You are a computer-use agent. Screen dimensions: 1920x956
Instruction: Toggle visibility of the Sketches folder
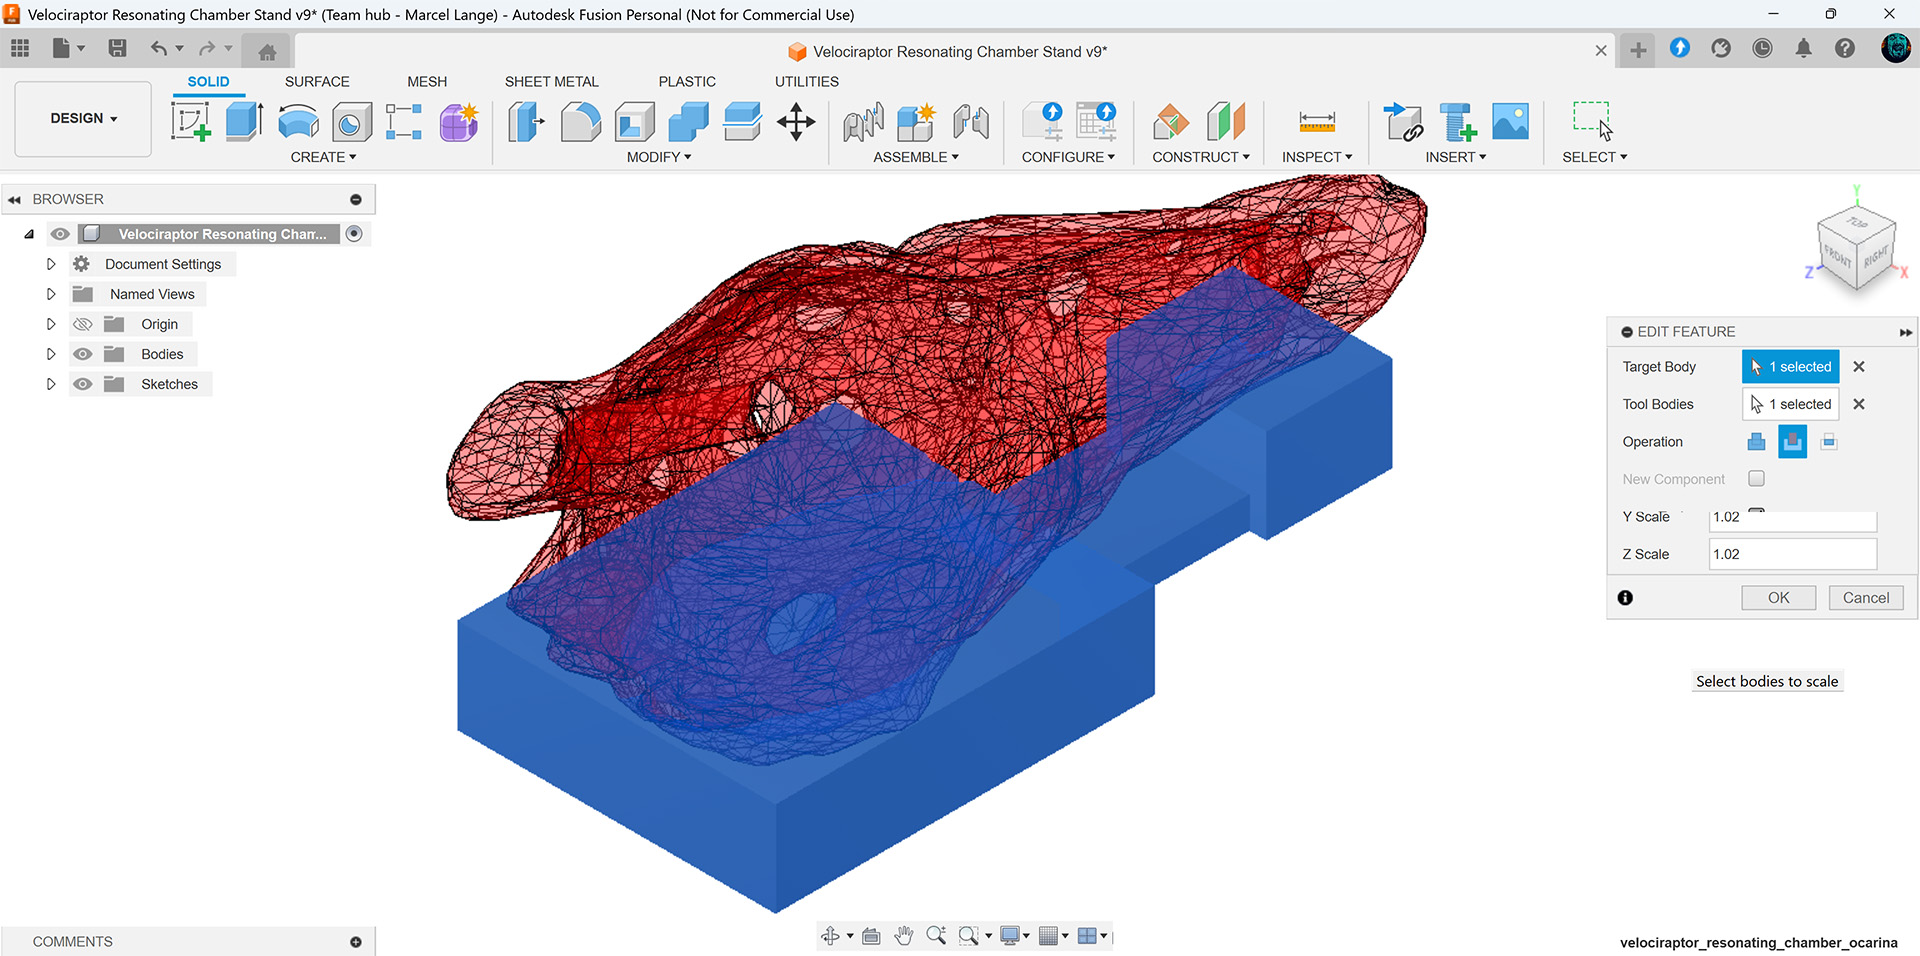83,384
